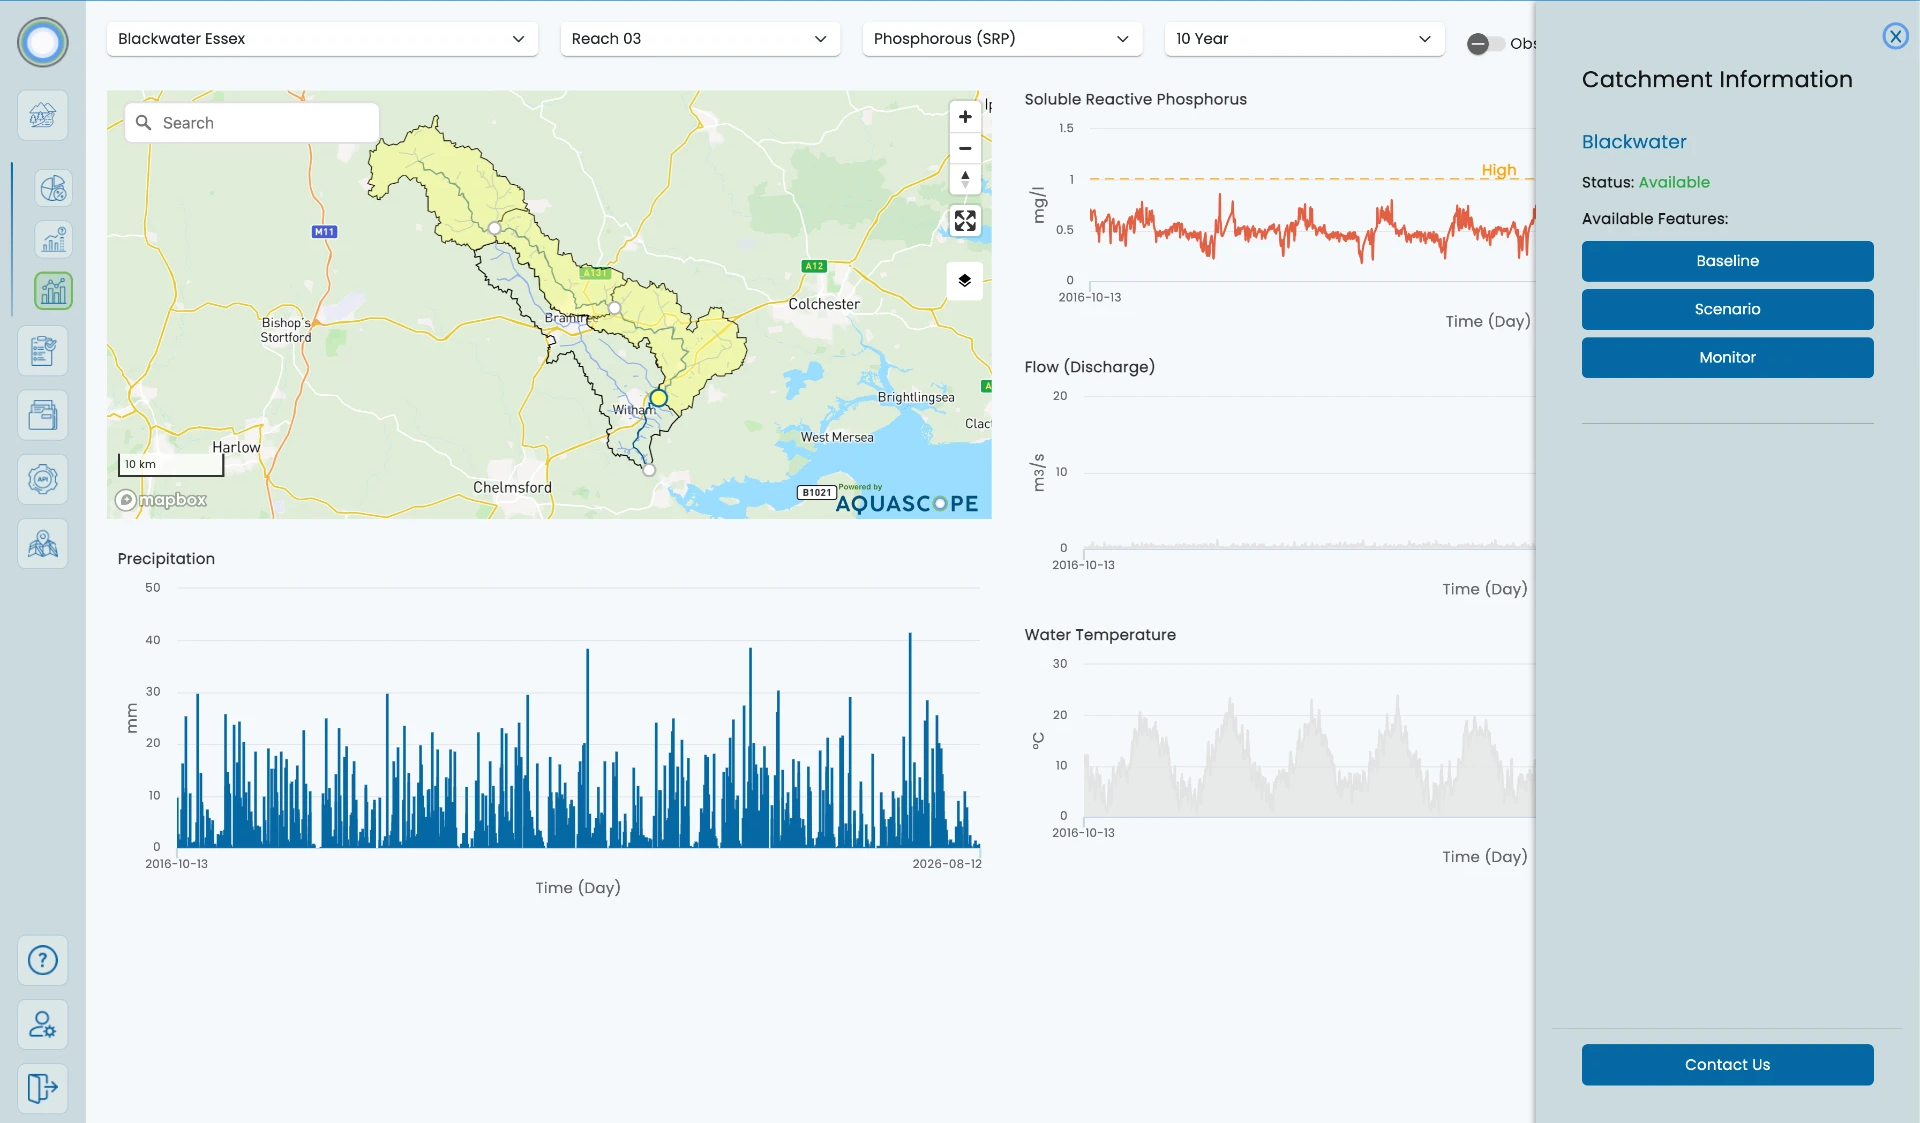Click the Catchment Information heading
1920x1123 pixels.
1716,79
